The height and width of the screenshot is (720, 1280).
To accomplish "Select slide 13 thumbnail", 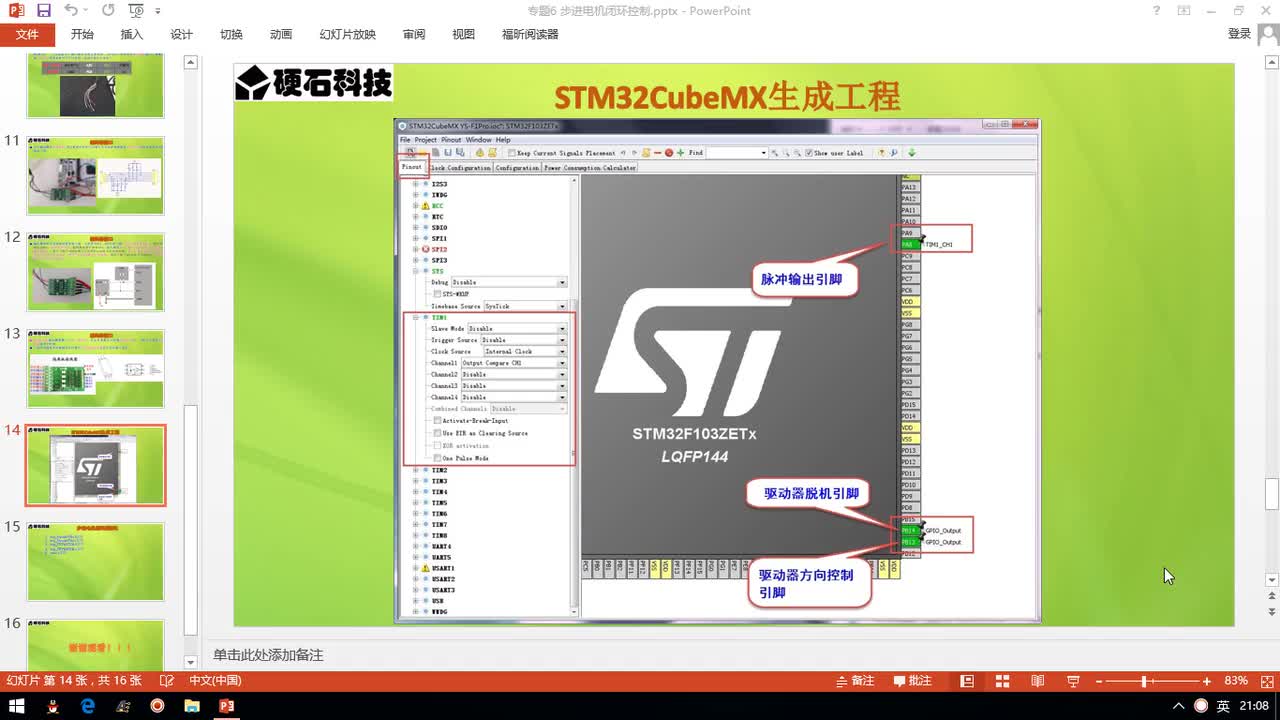I will [x=95, y=369].
